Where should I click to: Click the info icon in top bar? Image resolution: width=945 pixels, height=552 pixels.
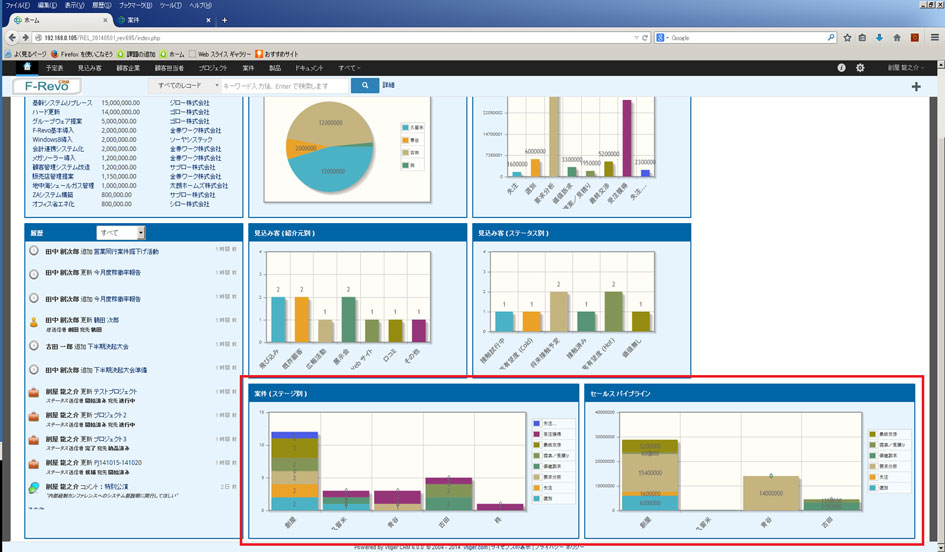pos(841,67)
